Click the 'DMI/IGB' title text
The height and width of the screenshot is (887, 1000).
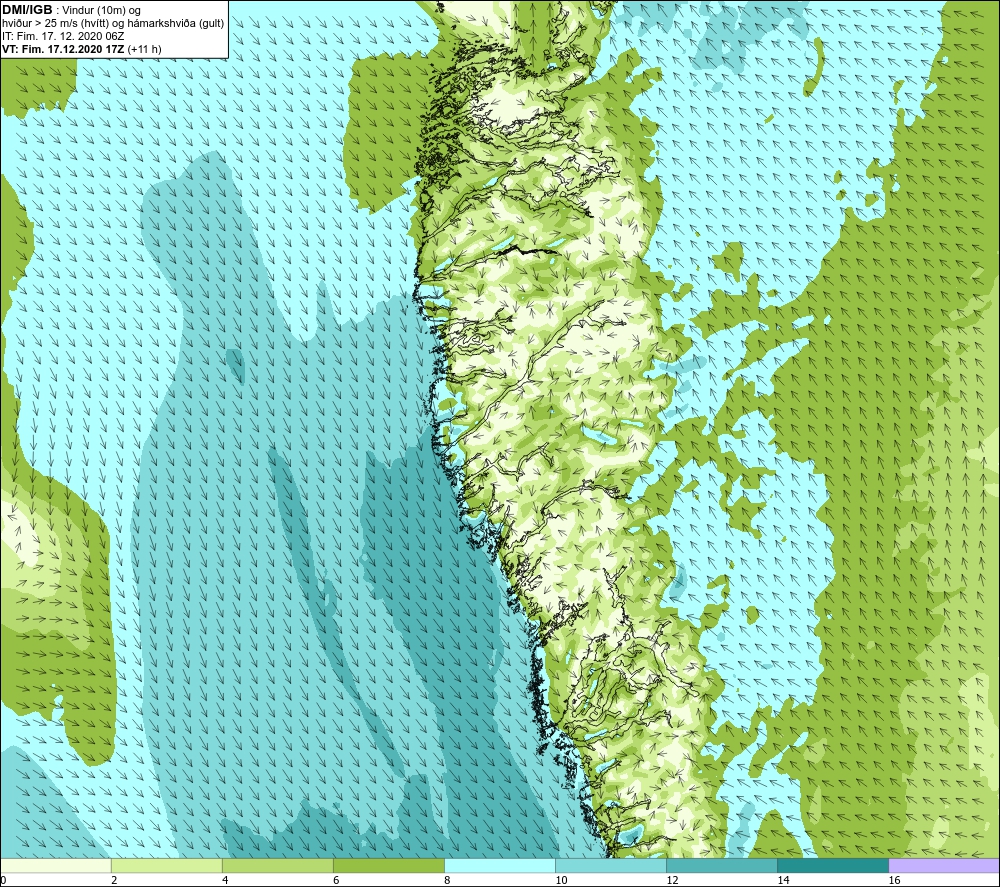(27, 10)
